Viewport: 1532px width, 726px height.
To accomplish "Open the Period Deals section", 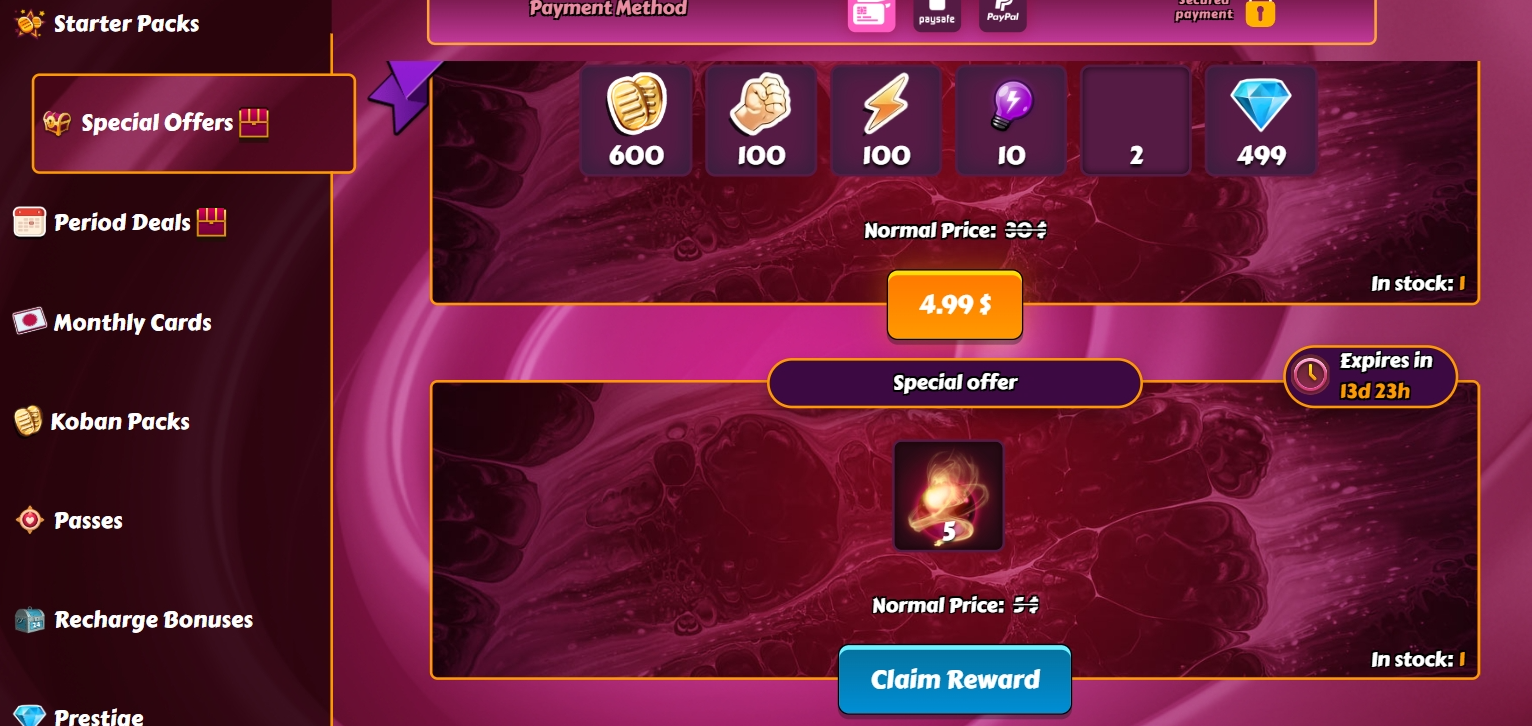I will pyautogui.click(x=120, y=222).
